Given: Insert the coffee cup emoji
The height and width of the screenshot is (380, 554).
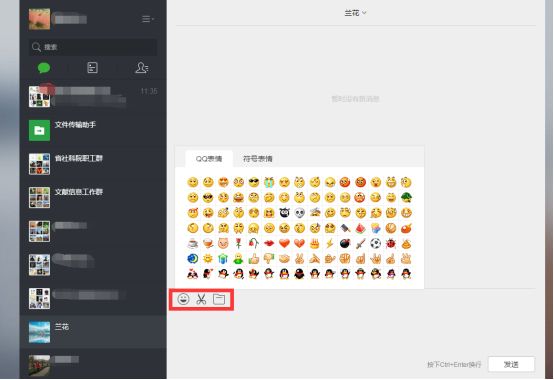Looking at the screenshot, I should 193,243.
